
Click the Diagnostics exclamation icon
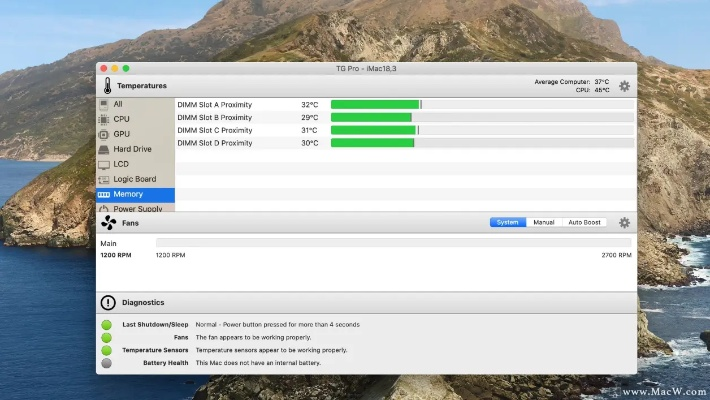coord(108,302)
